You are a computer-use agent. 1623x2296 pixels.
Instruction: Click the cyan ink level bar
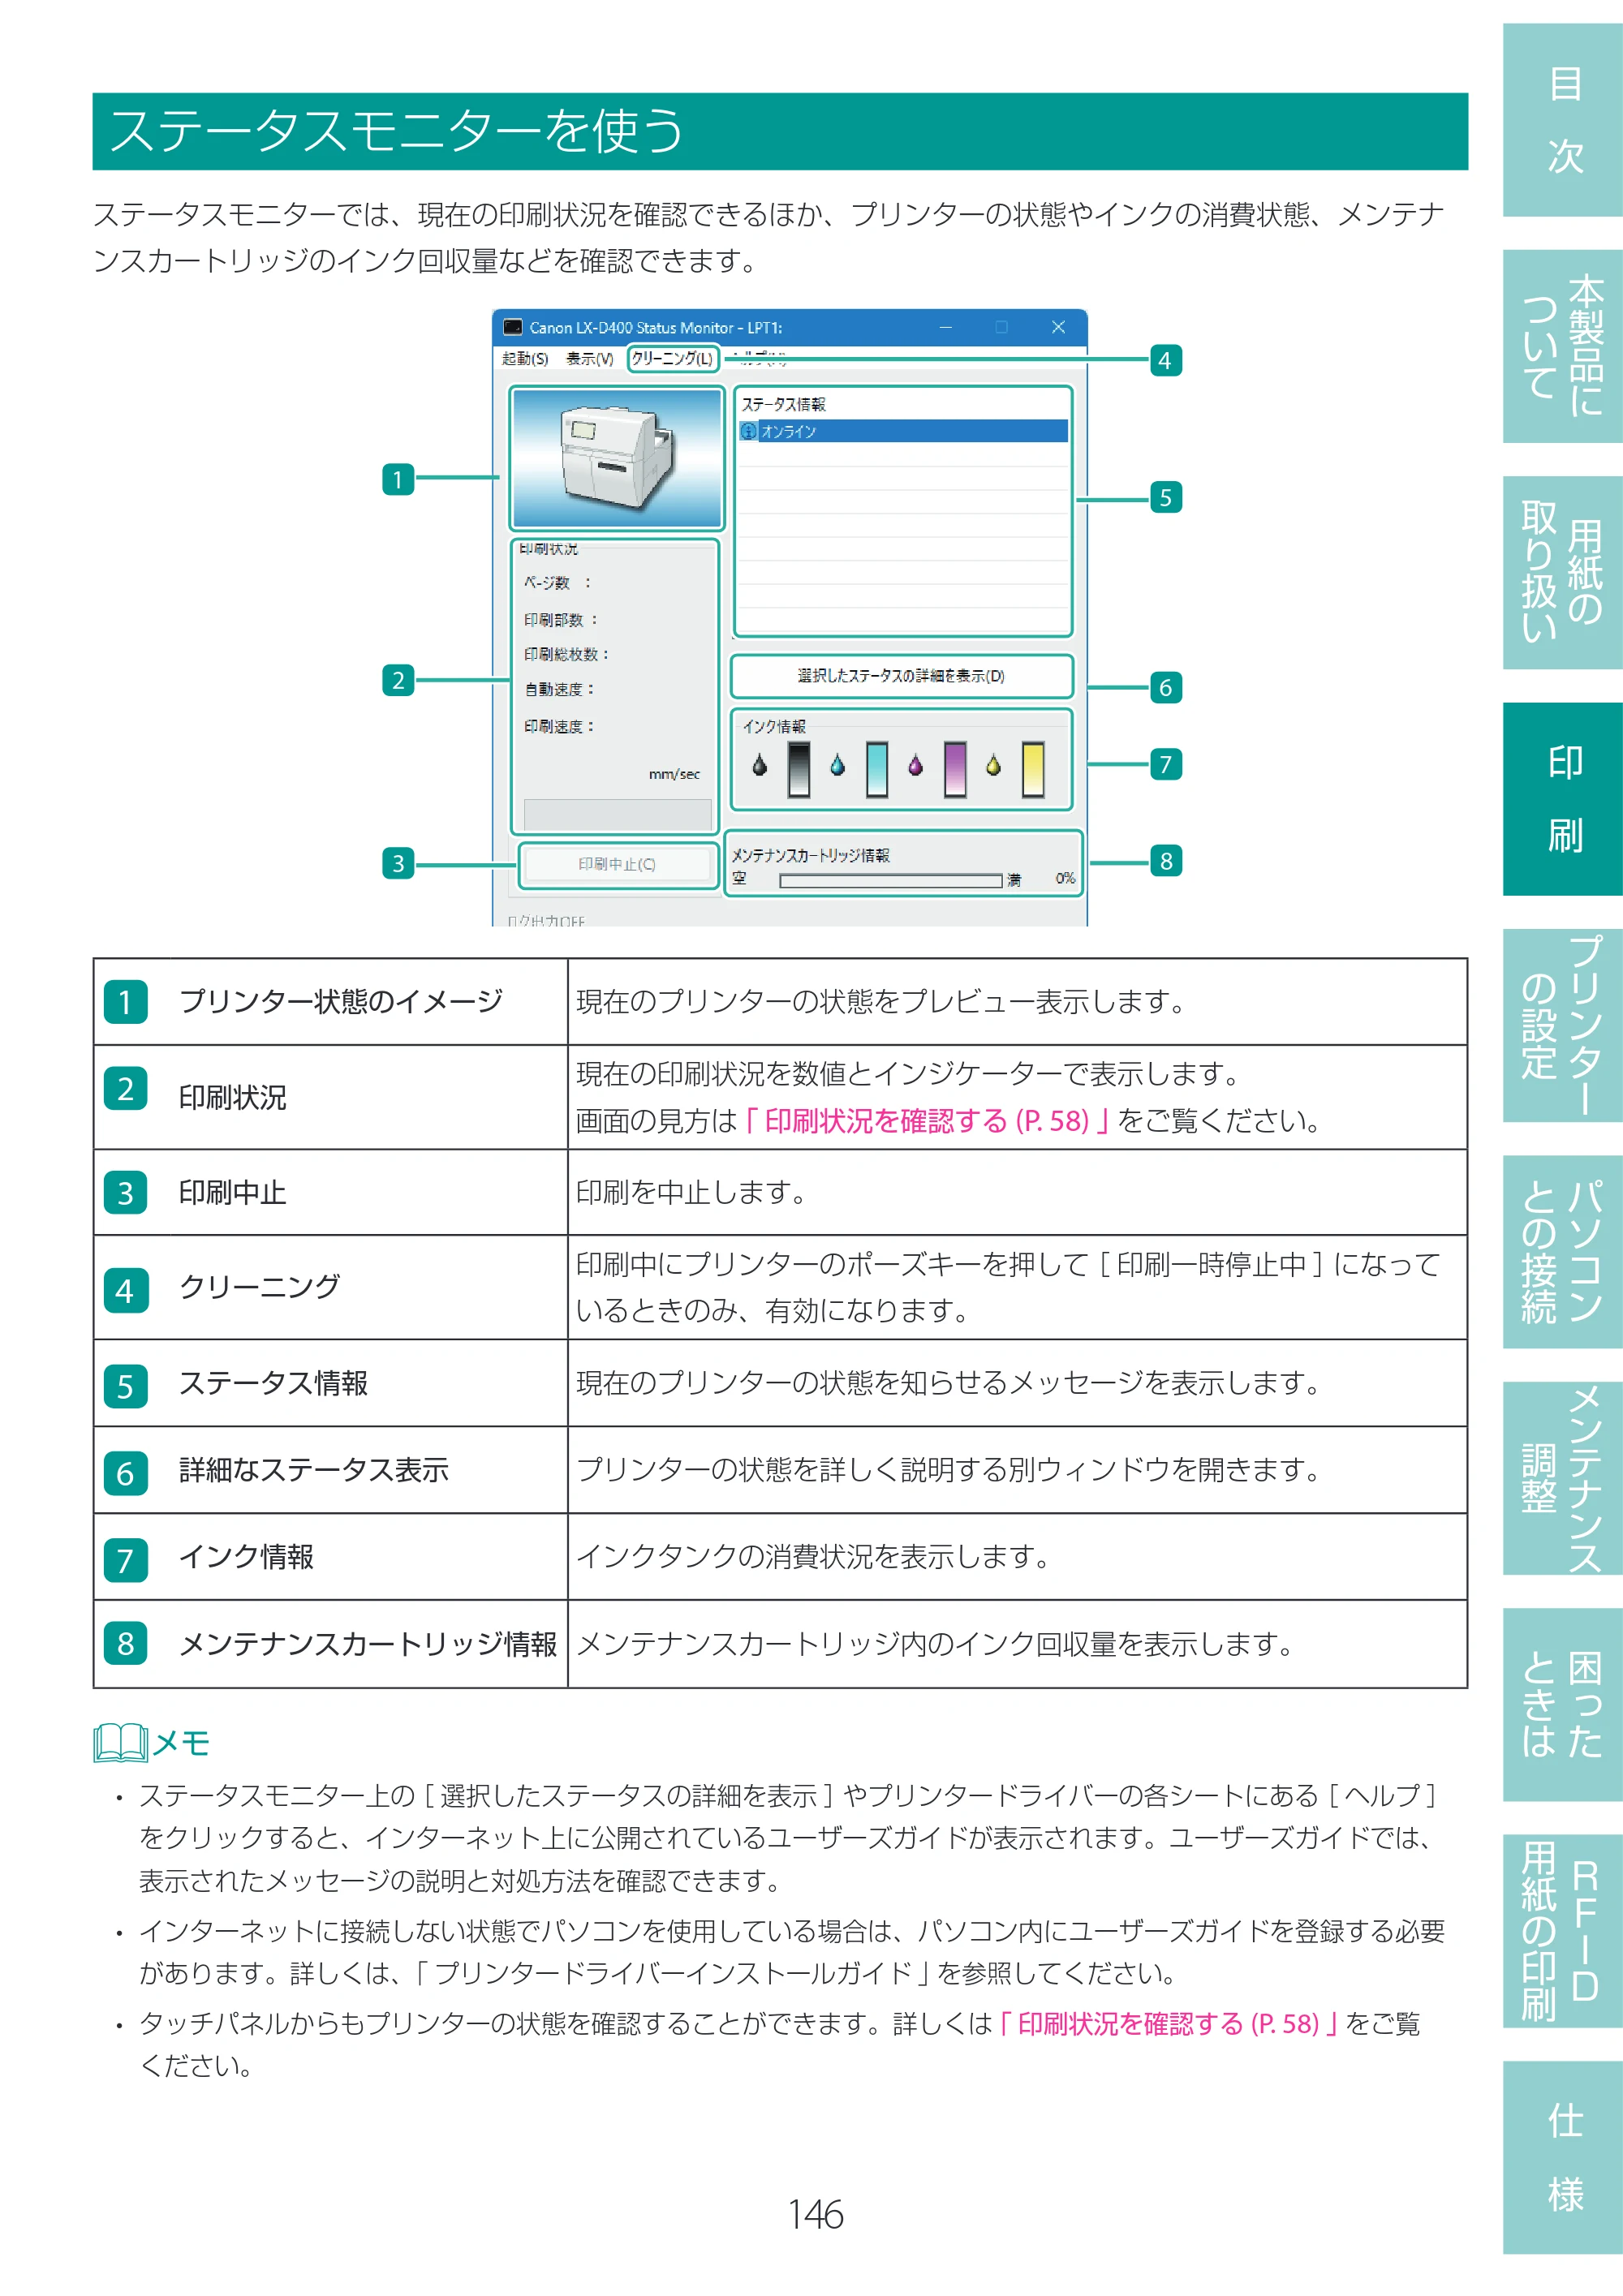click(x=877, y=768)
